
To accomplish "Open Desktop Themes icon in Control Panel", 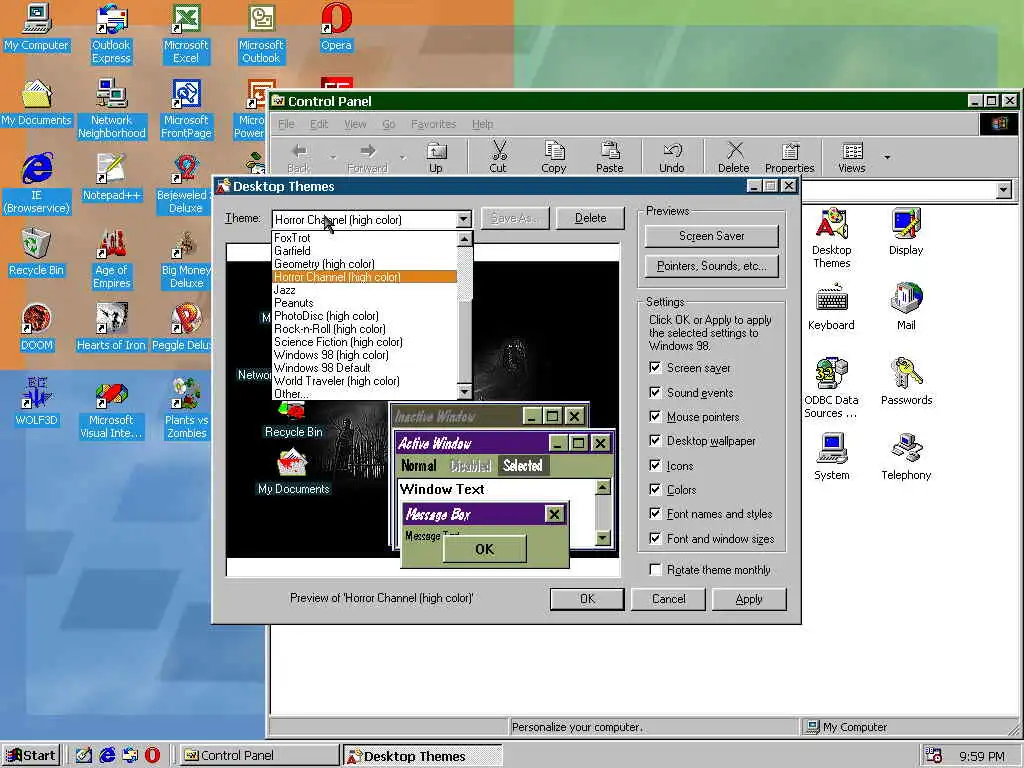I will (831, 238).
